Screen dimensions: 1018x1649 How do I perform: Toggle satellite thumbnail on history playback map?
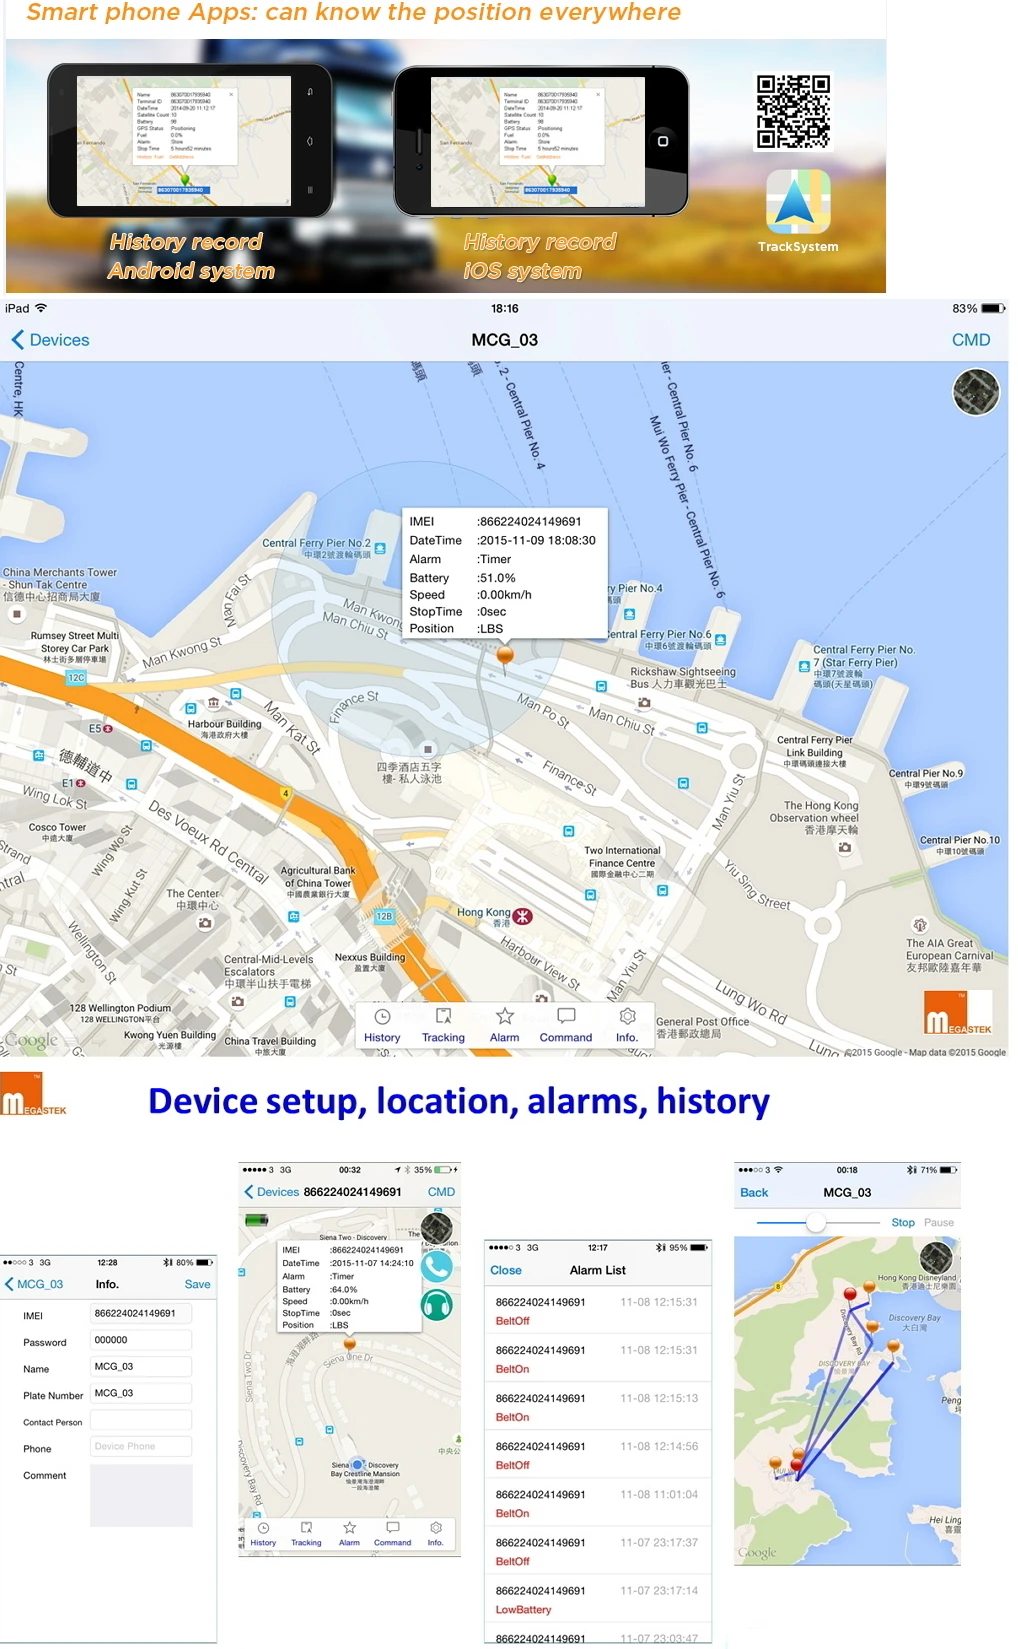pyautogui.click(x=937, y=1258)
